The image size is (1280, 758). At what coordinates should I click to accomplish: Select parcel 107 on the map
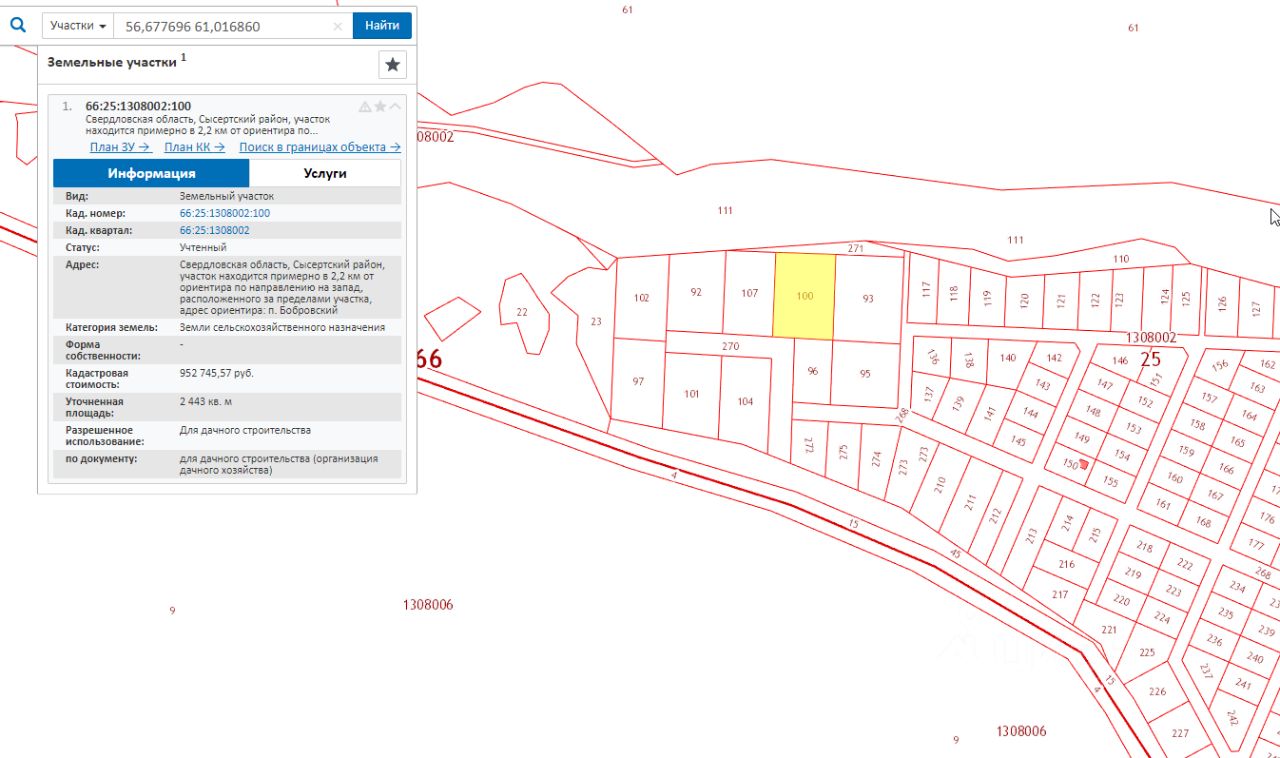[749, 293]
